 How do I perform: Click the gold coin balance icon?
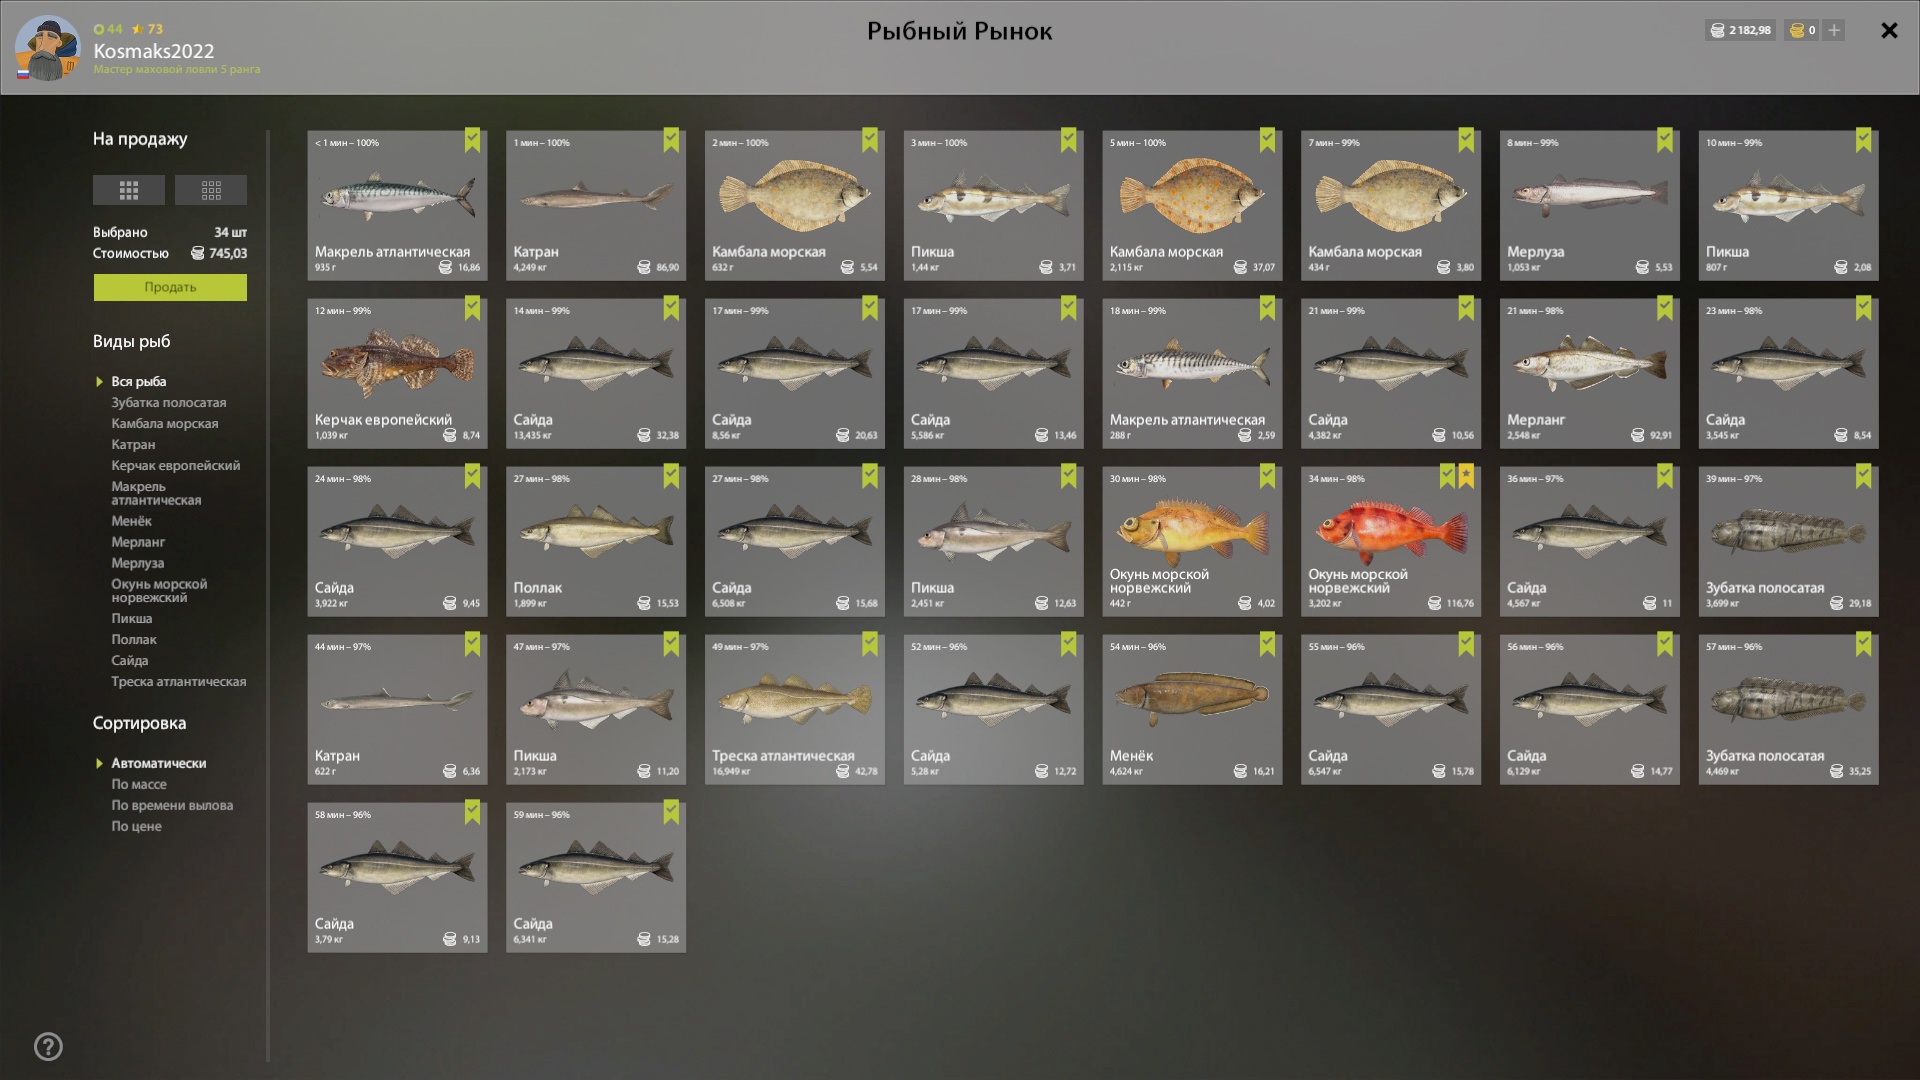click(1797, 30)
